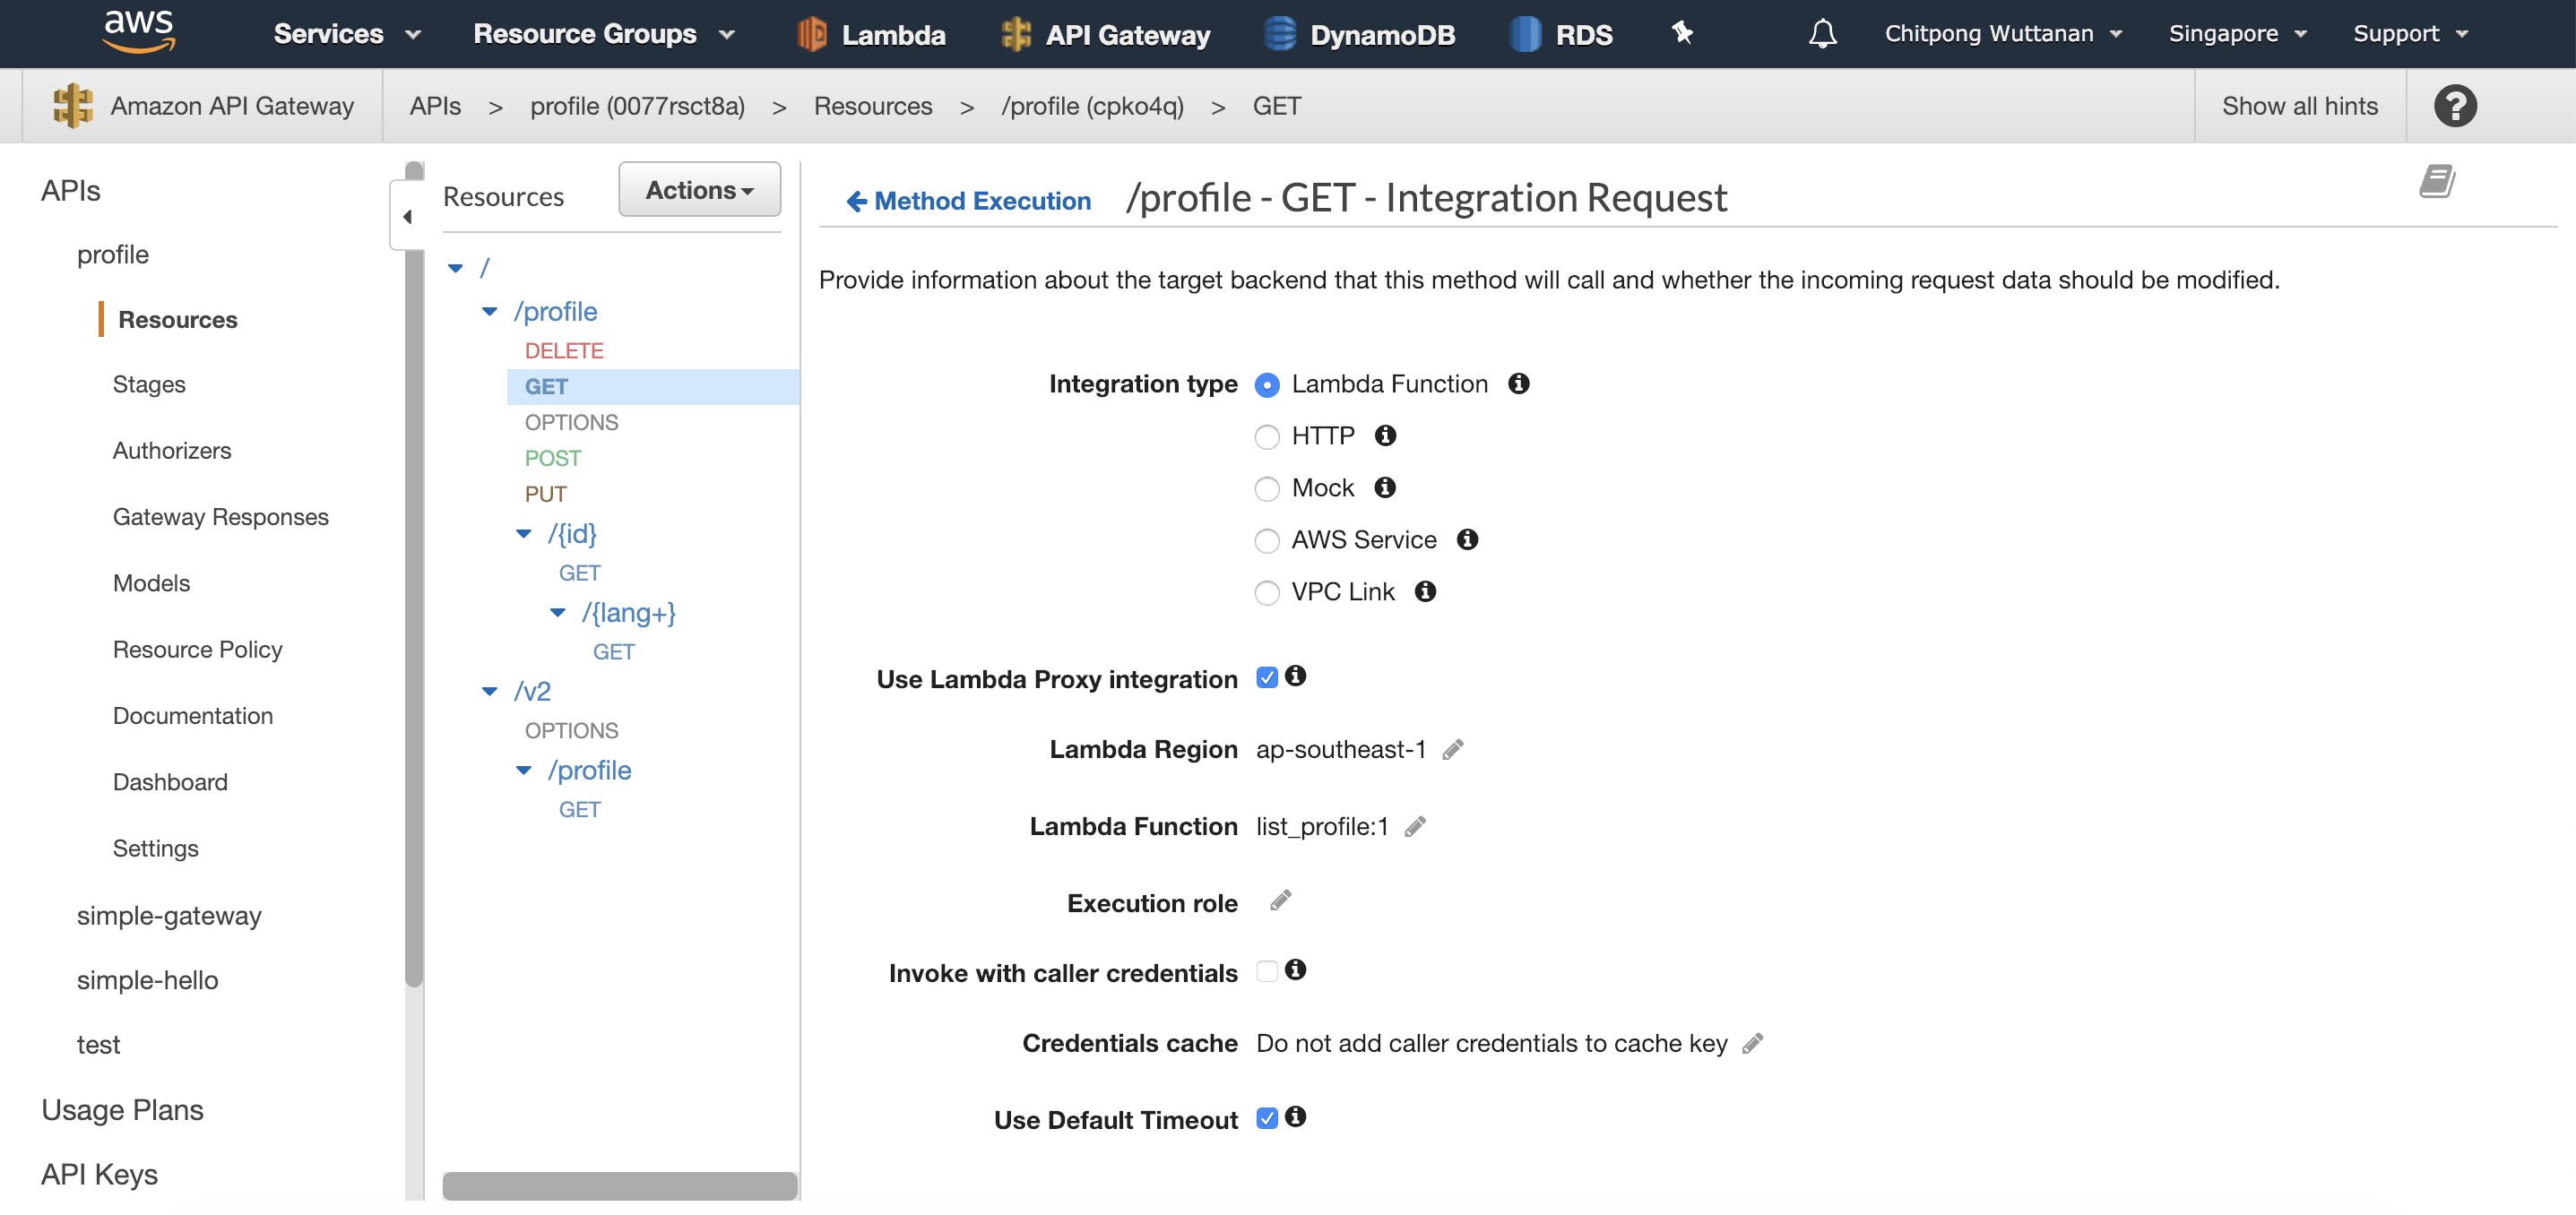
Task: Toggle Use Default Timeout checkbox
Action: (x=1267, y=1118)
